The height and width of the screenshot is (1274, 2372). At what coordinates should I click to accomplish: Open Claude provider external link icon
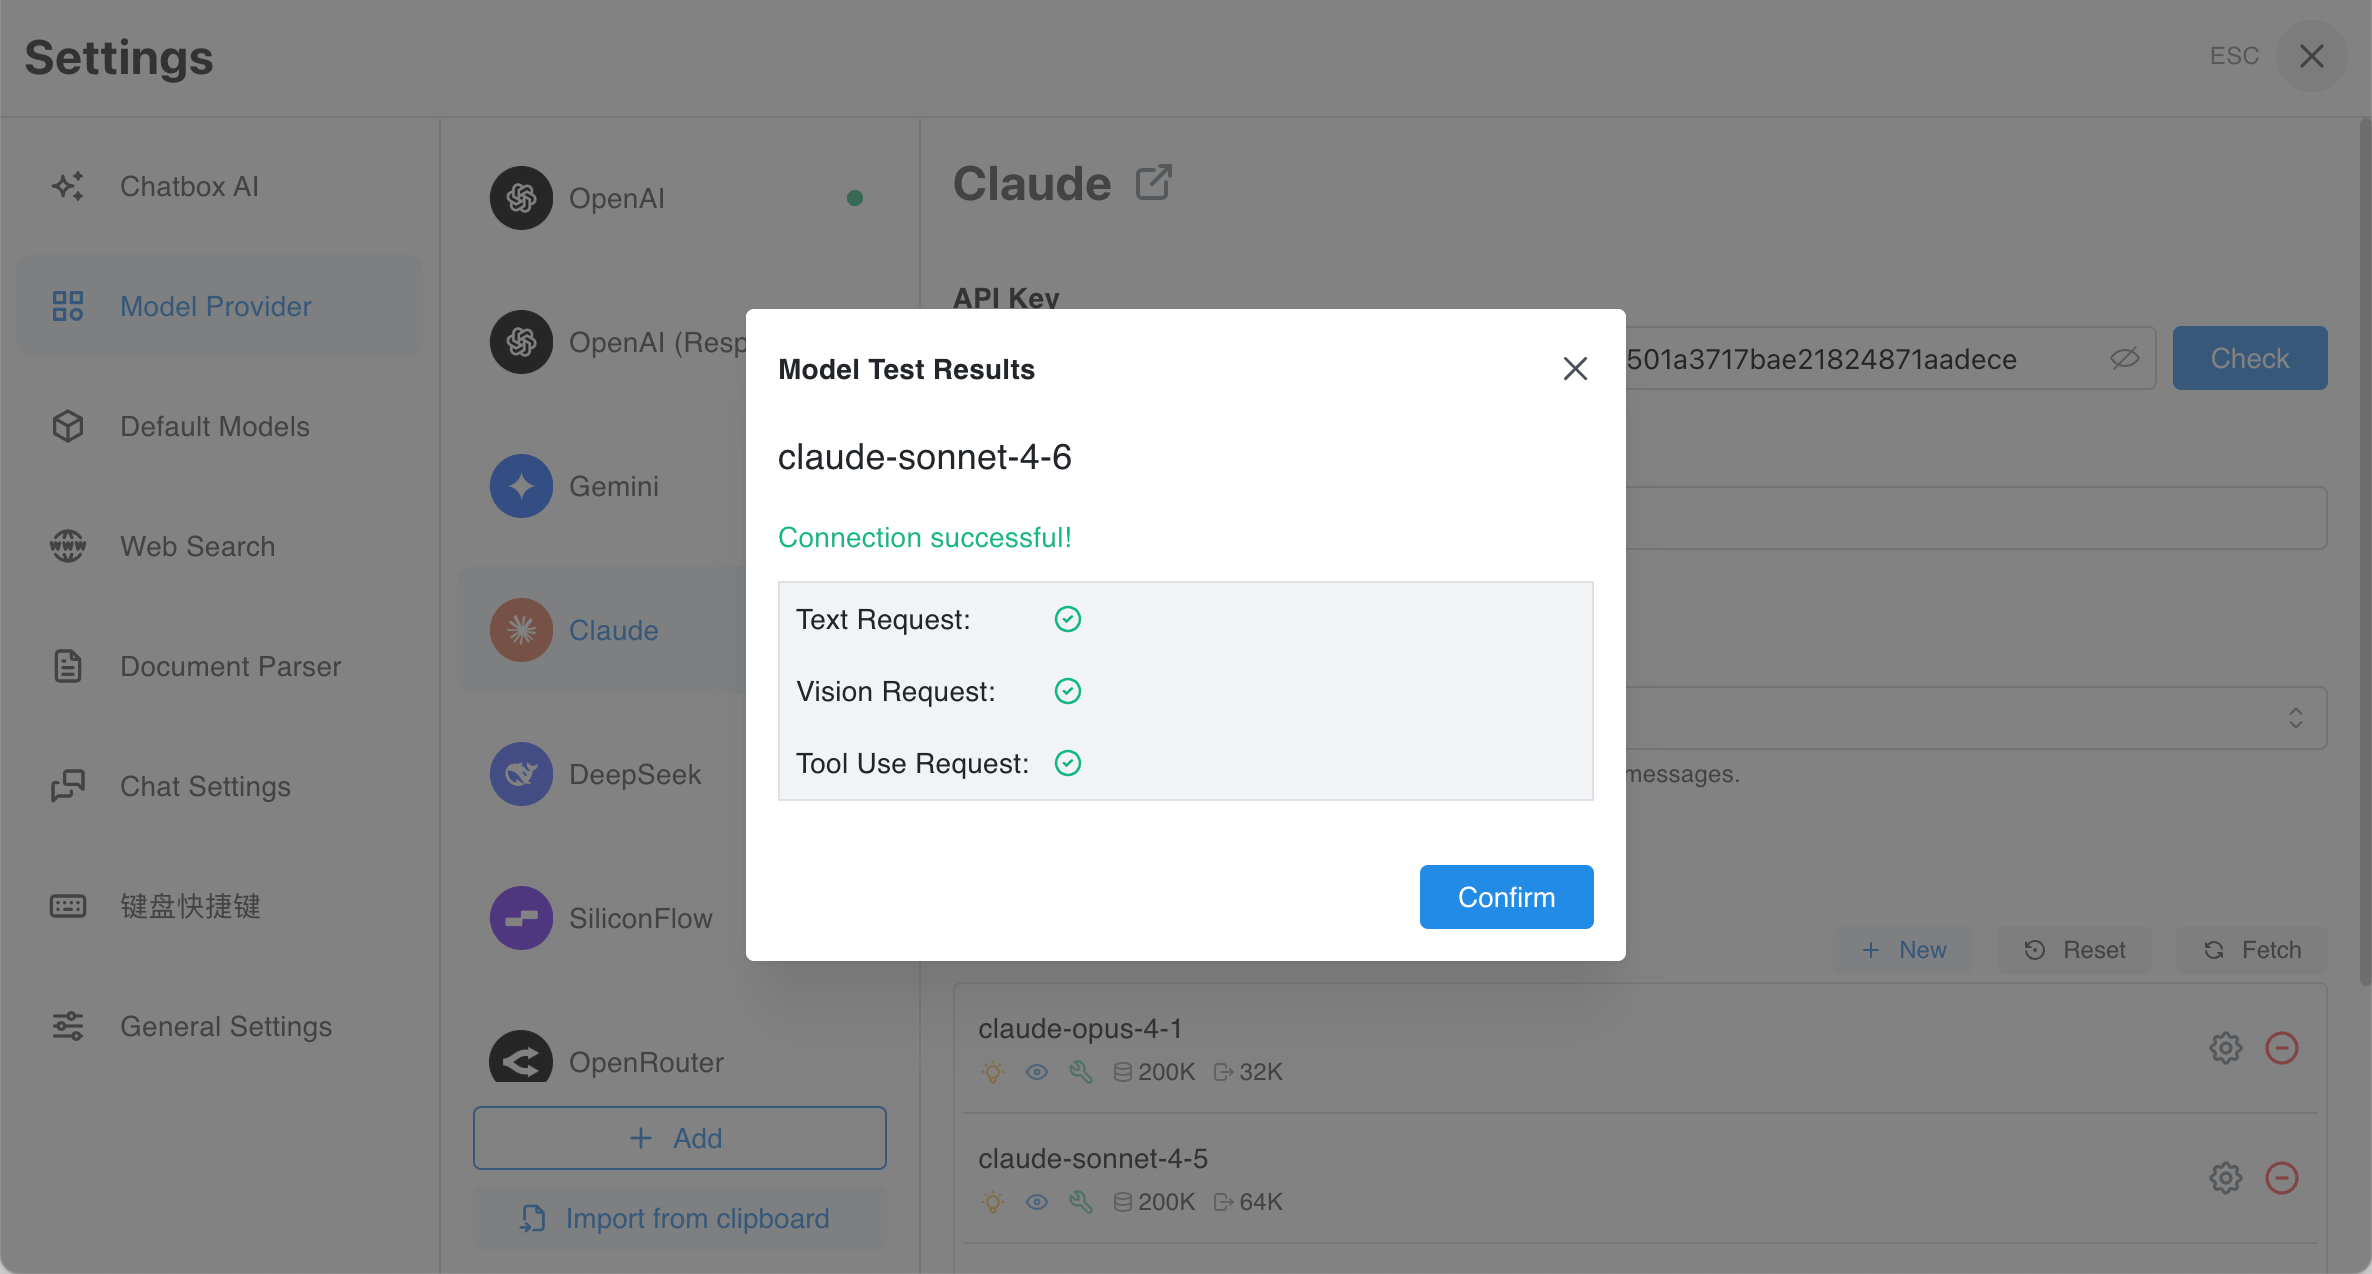tap(1153, 183)
